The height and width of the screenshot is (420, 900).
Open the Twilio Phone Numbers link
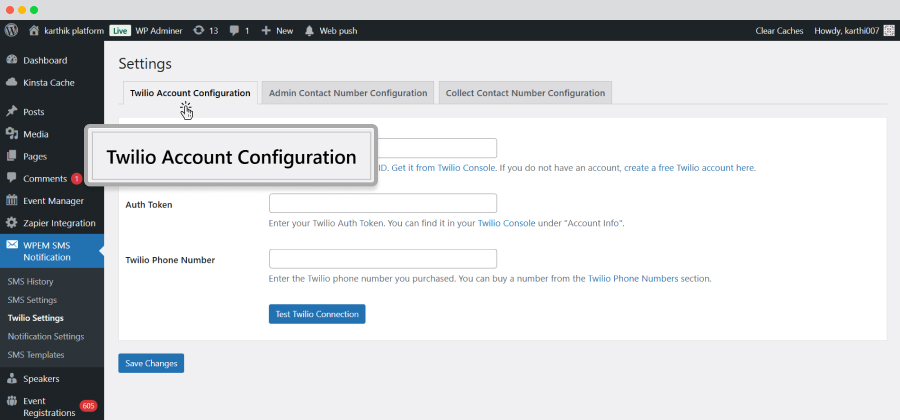(x=633, y=279)
